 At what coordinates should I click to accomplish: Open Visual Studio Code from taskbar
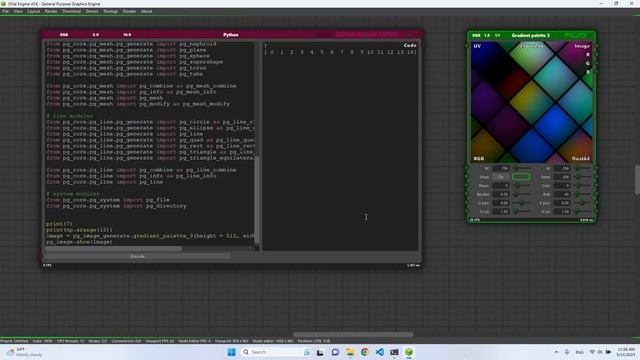point(379,352)
